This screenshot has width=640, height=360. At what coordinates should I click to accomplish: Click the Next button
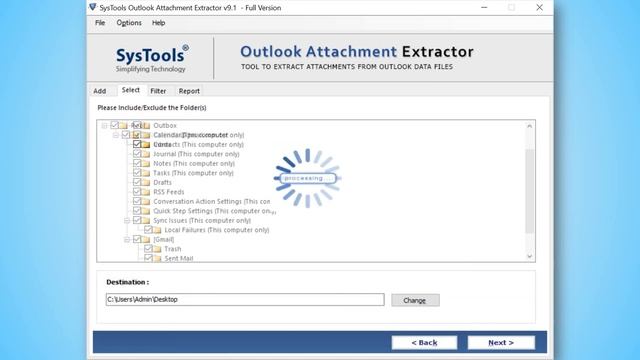coord(501,342)
